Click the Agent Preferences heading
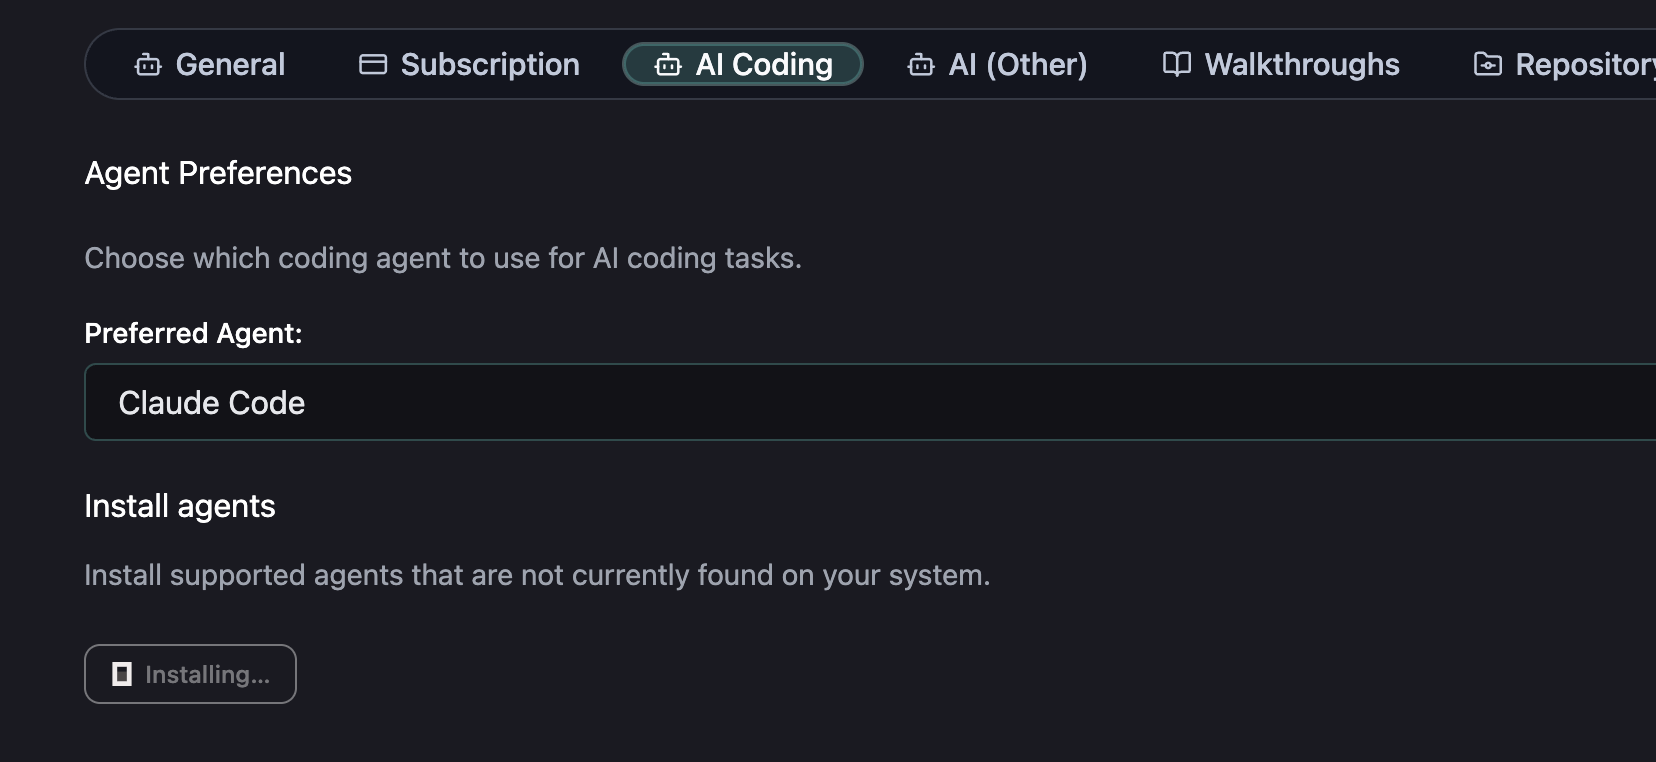 tap(218, 173)
